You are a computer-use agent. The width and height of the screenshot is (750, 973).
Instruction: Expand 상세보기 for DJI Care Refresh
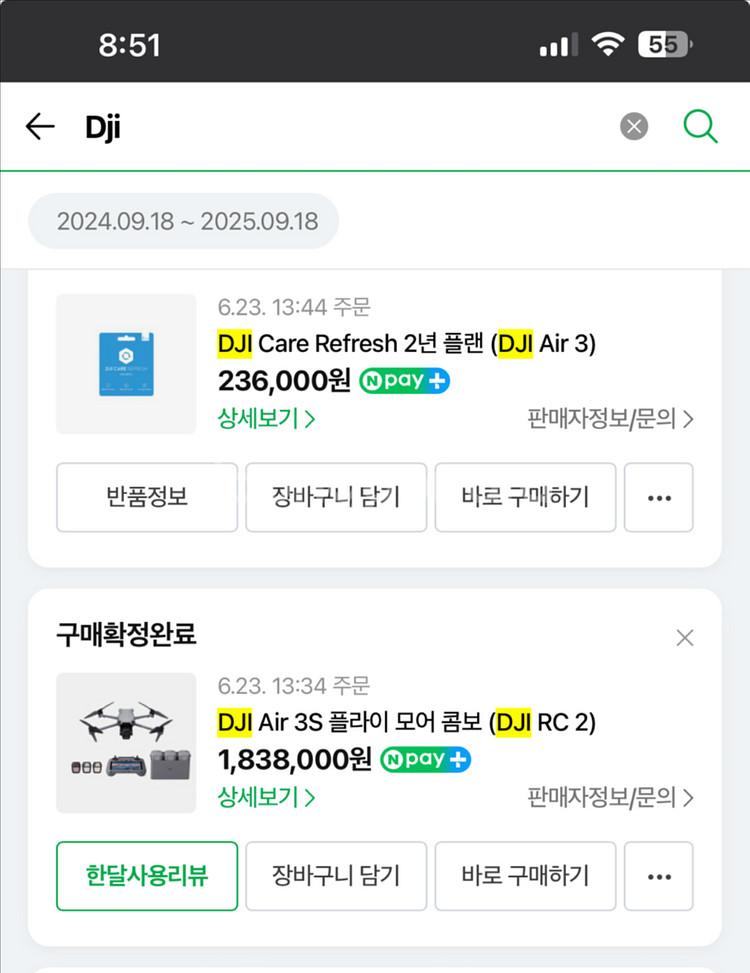coord(267,419)
